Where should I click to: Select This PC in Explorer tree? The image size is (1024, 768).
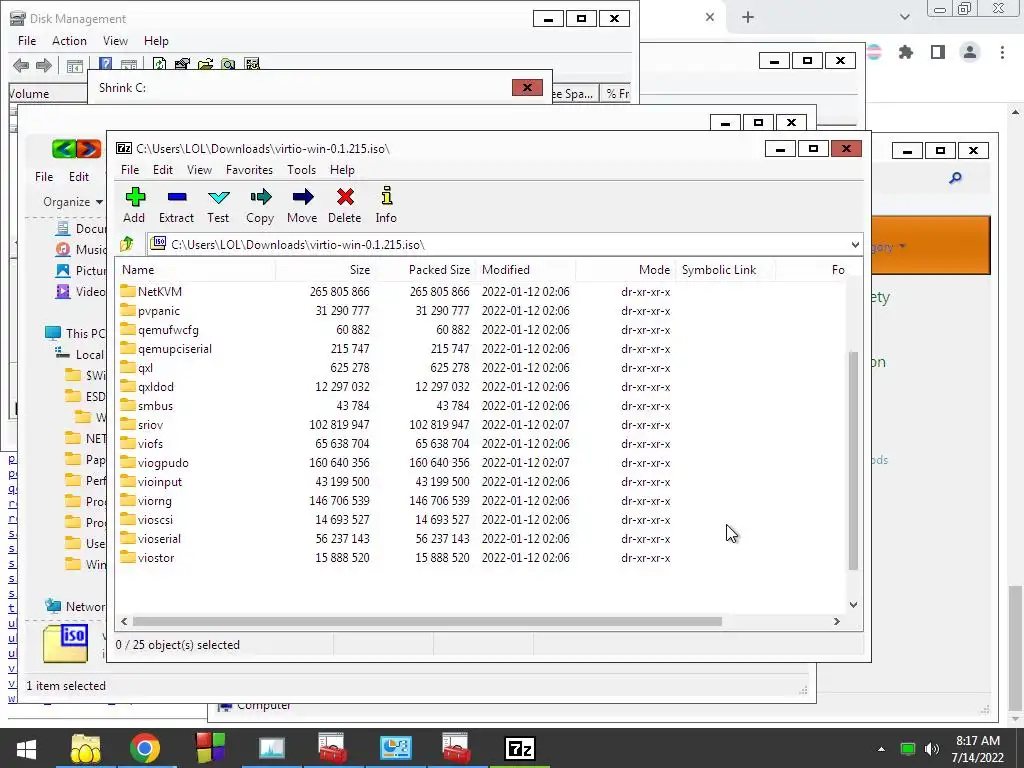[x=74, y=333]
